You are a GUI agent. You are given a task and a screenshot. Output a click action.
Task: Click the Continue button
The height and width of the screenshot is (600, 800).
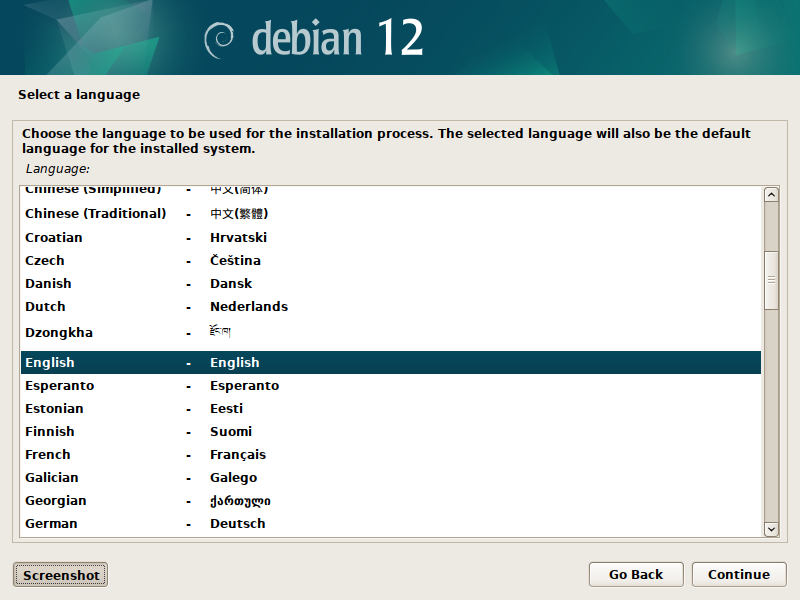pos(739,574)
